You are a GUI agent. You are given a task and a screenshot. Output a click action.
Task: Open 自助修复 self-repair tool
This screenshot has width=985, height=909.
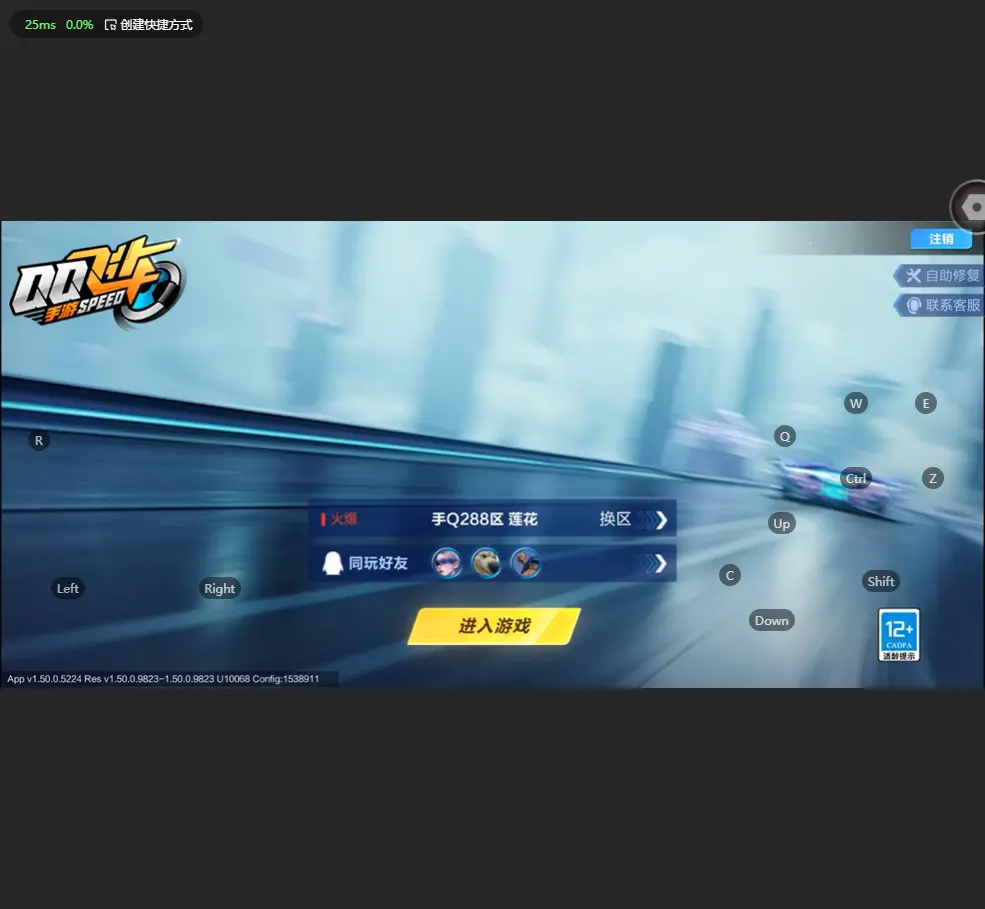940,275
